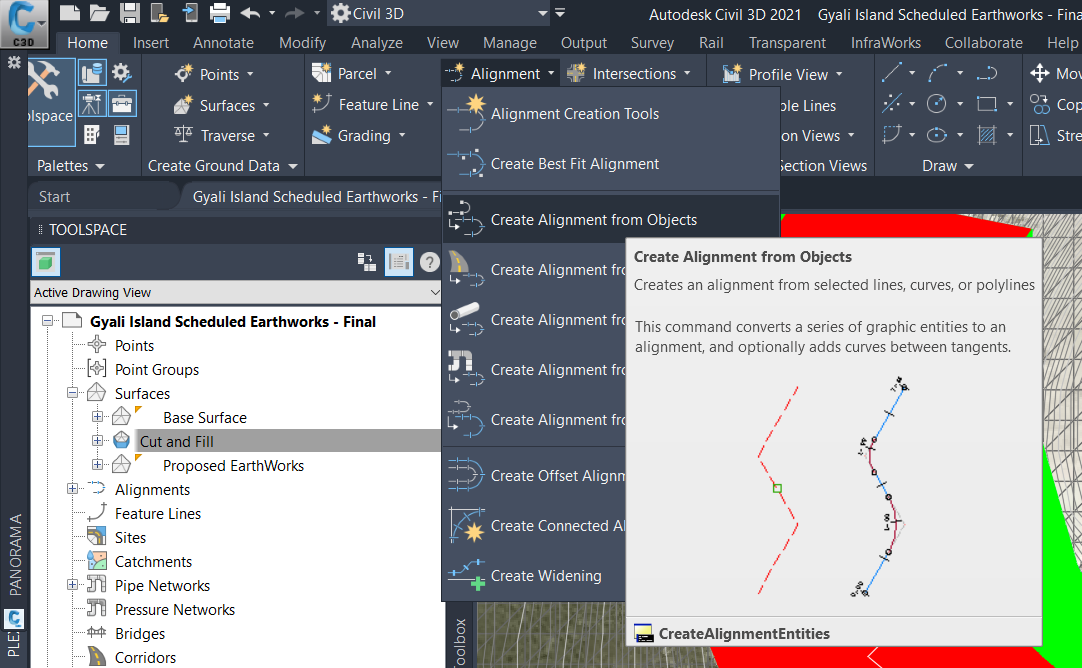Collapse the Gyali Island drawing tree node
Screen dimensions: 1082x668
click(47, 321)
